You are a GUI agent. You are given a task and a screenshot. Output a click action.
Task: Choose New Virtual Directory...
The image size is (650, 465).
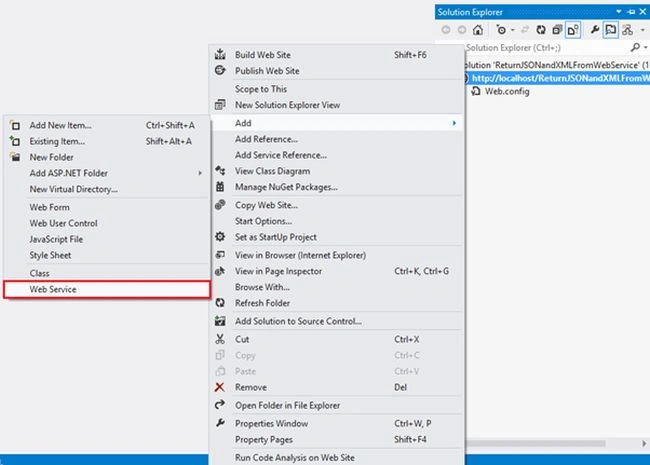[x=107, y=189]
